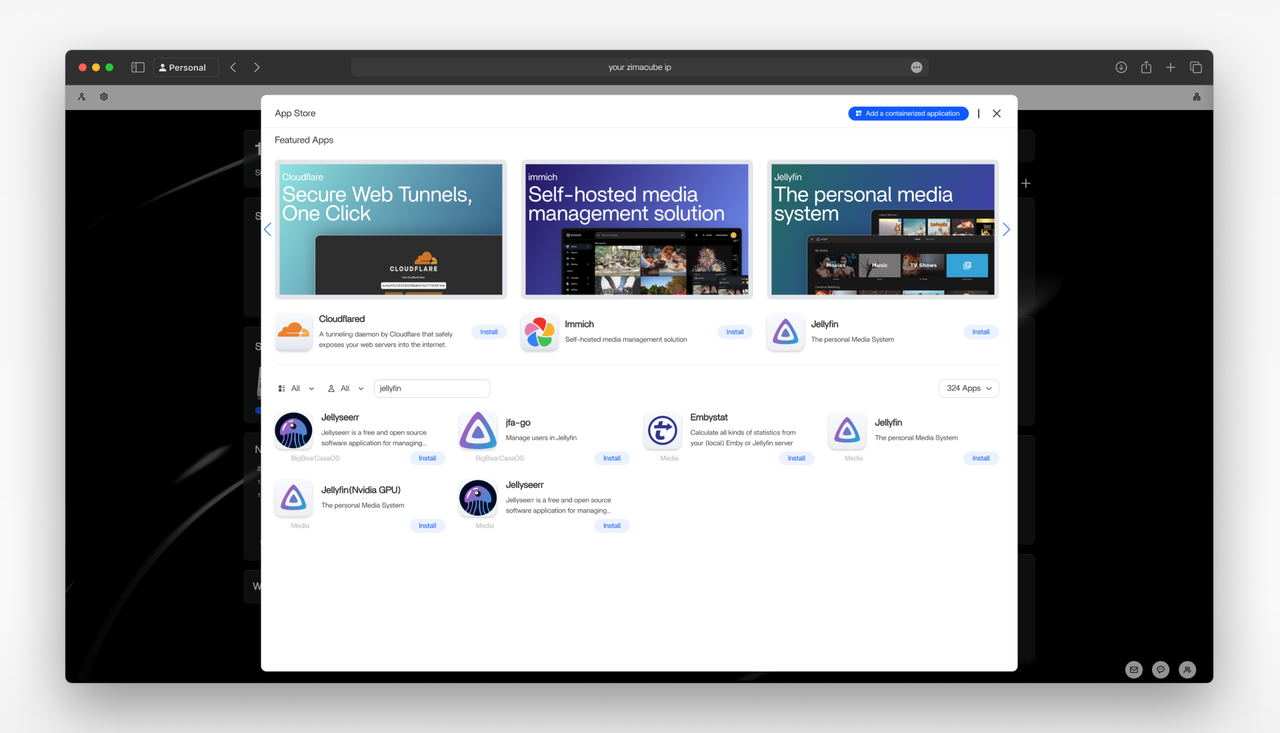Click the network icon at the dashboard top right
Screen dimensions: 1280x733
pyautogui.click(x=1196, y=97)
